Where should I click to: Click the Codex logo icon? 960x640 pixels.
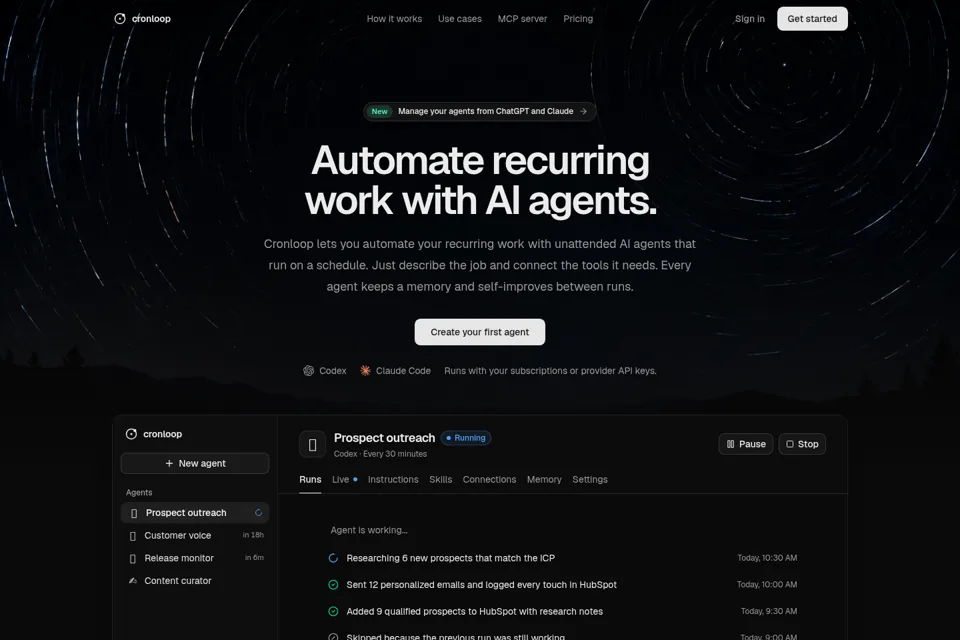tap(309, 371)
